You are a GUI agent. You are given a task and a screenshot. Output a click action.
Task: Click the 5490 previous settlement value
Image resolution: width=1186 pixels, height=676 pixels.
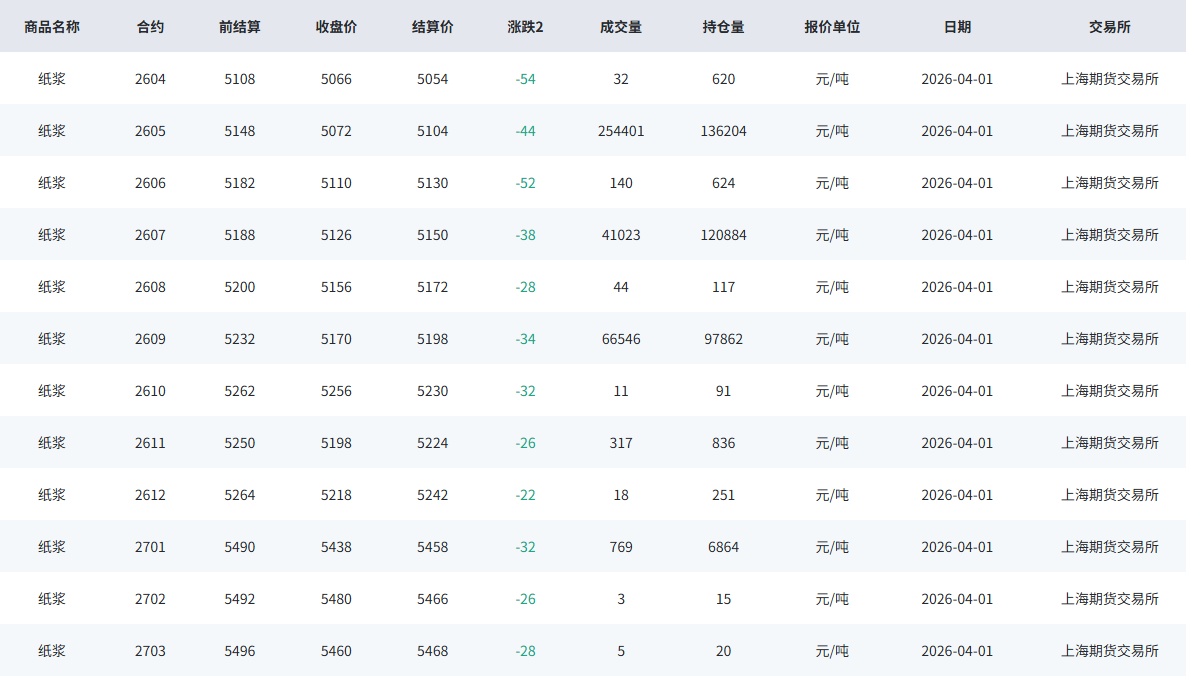point(240,547)
